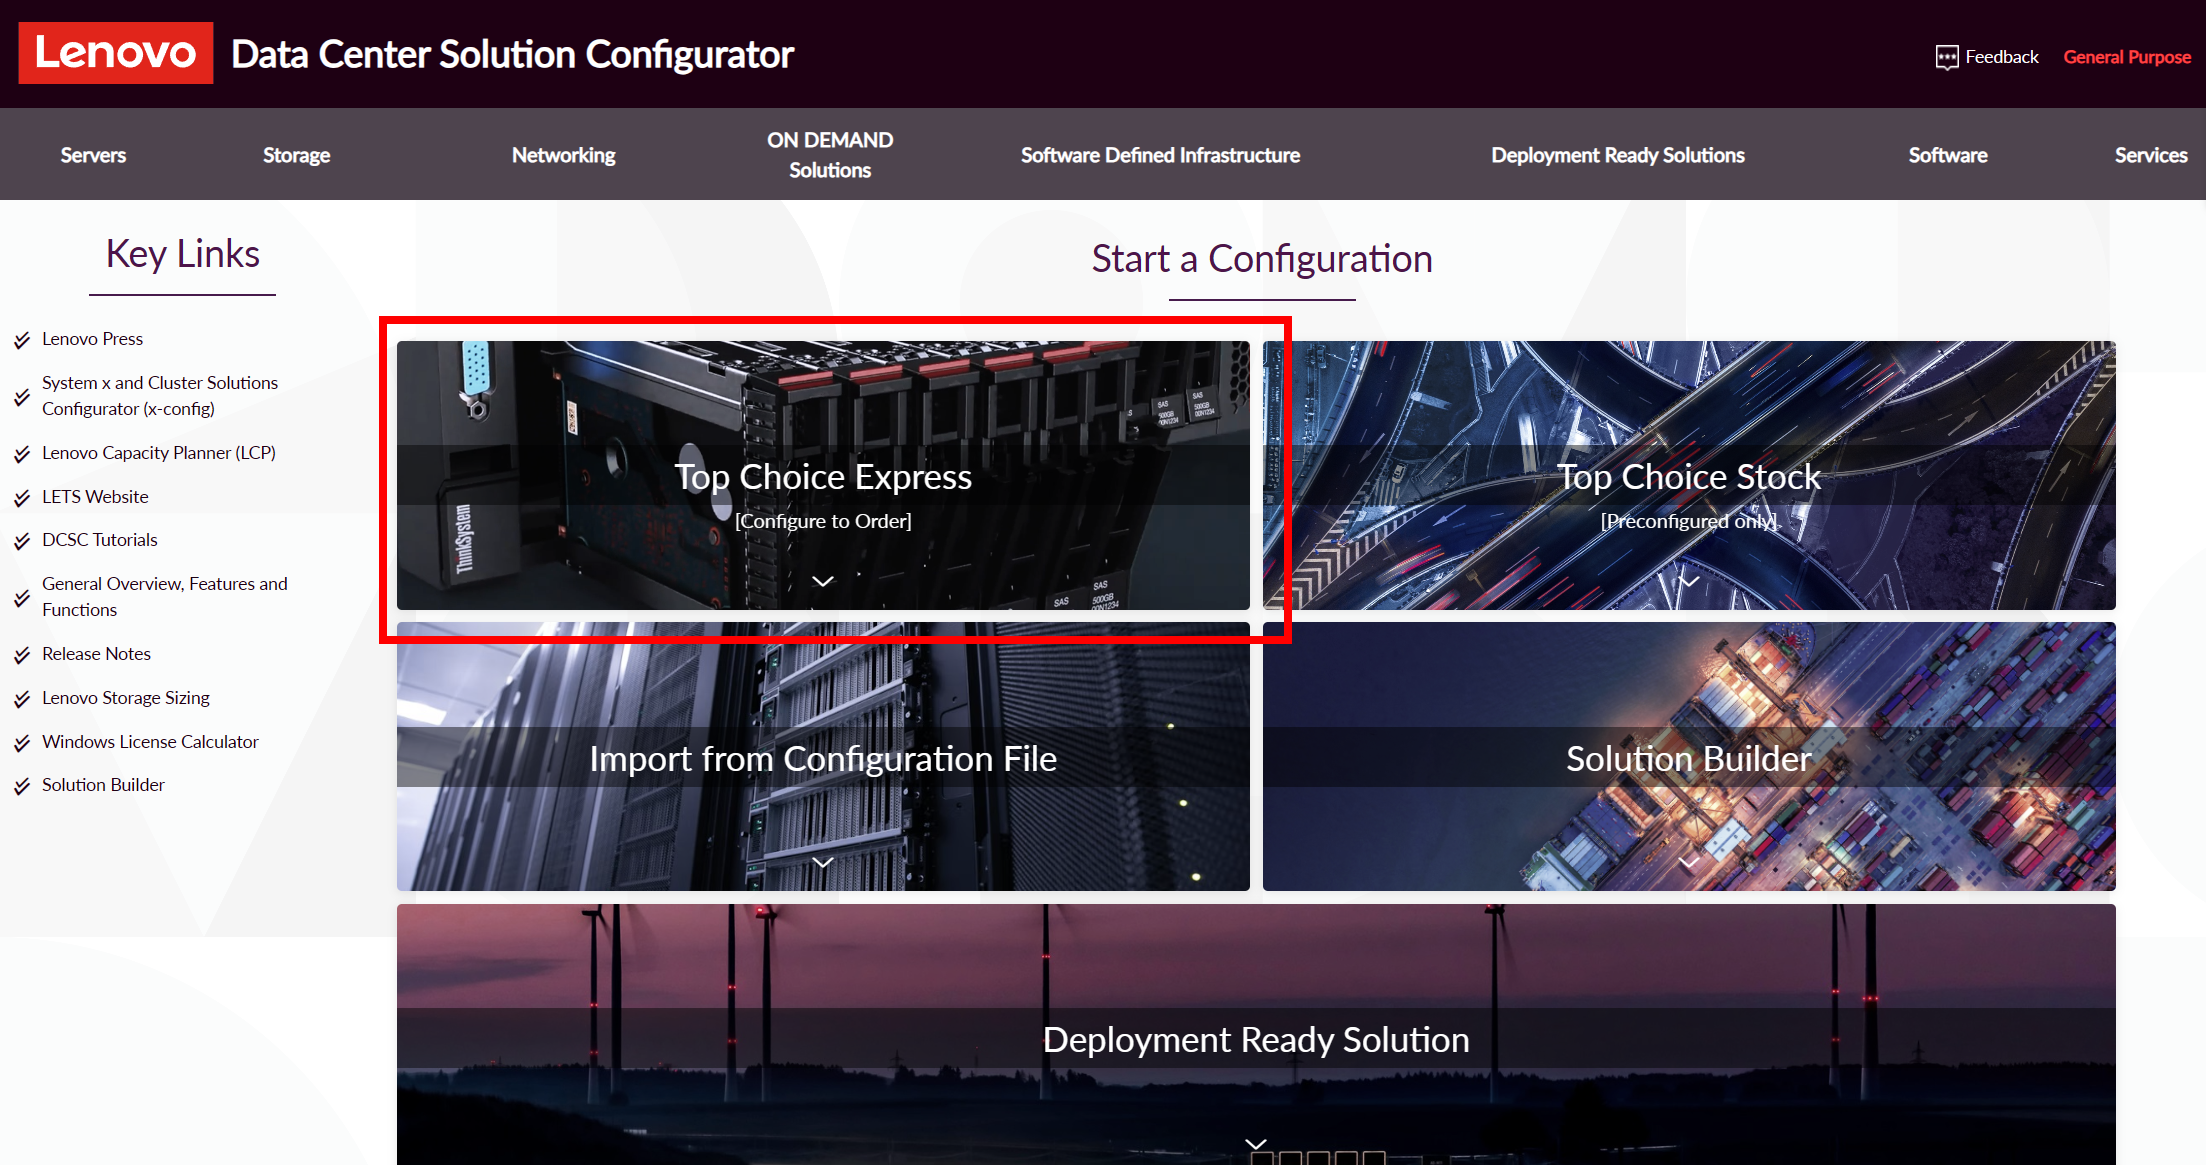Expand Deployment Ready Solution chevron
Screen dimensions: 2206x1165
point(1256,1143)
